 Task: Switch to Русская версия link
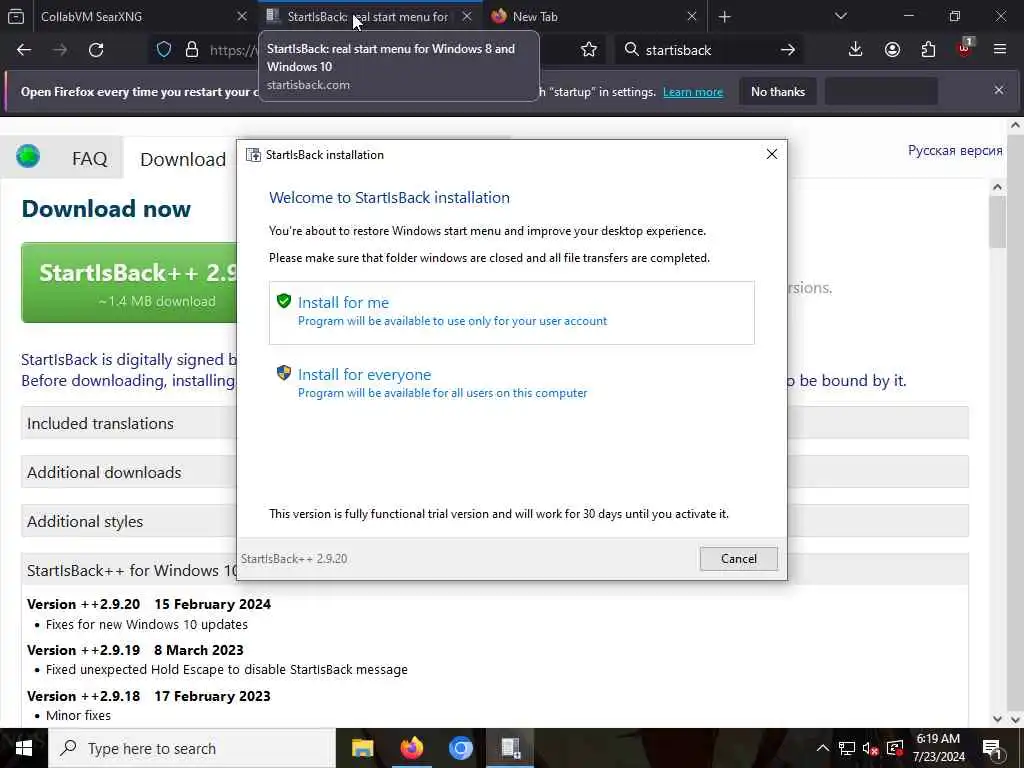coord(955,150)
